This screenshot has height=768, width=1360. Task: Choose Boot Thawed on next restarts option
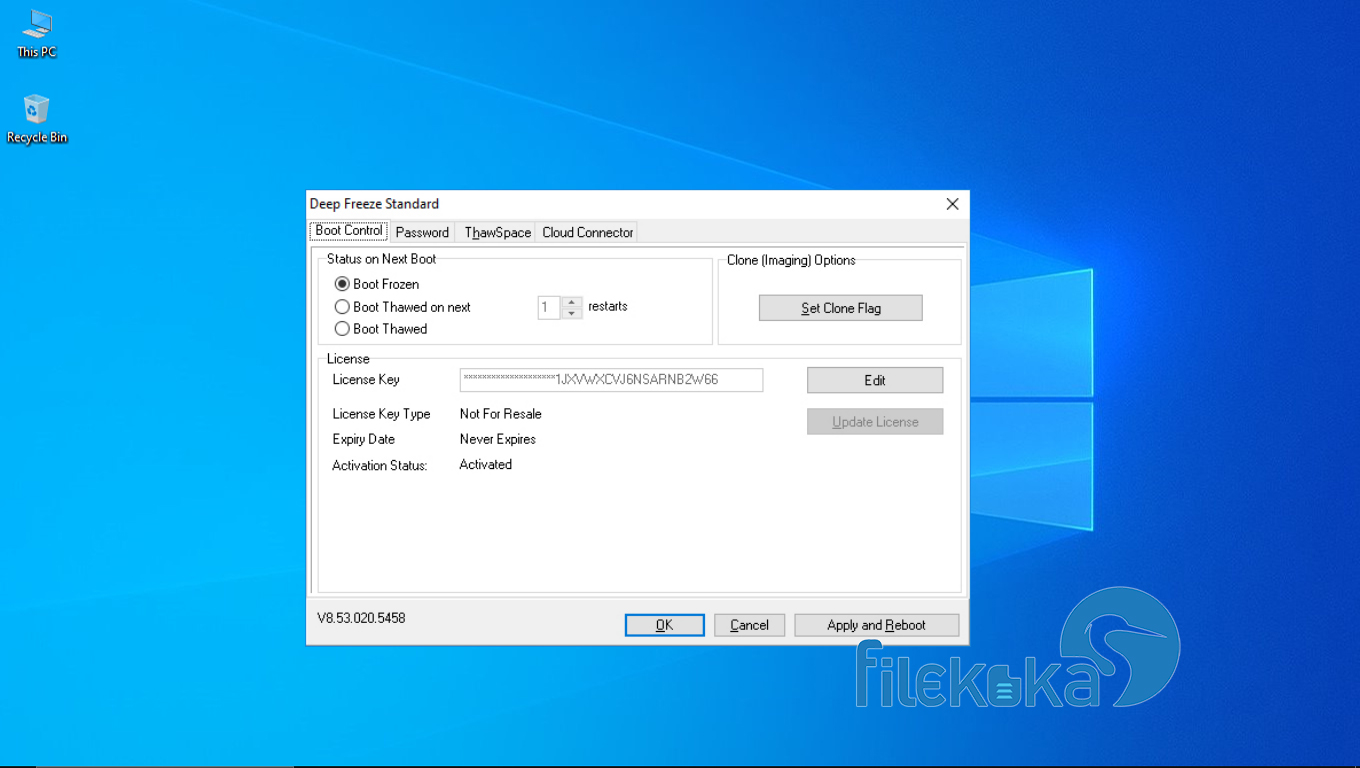click(403, 307)
